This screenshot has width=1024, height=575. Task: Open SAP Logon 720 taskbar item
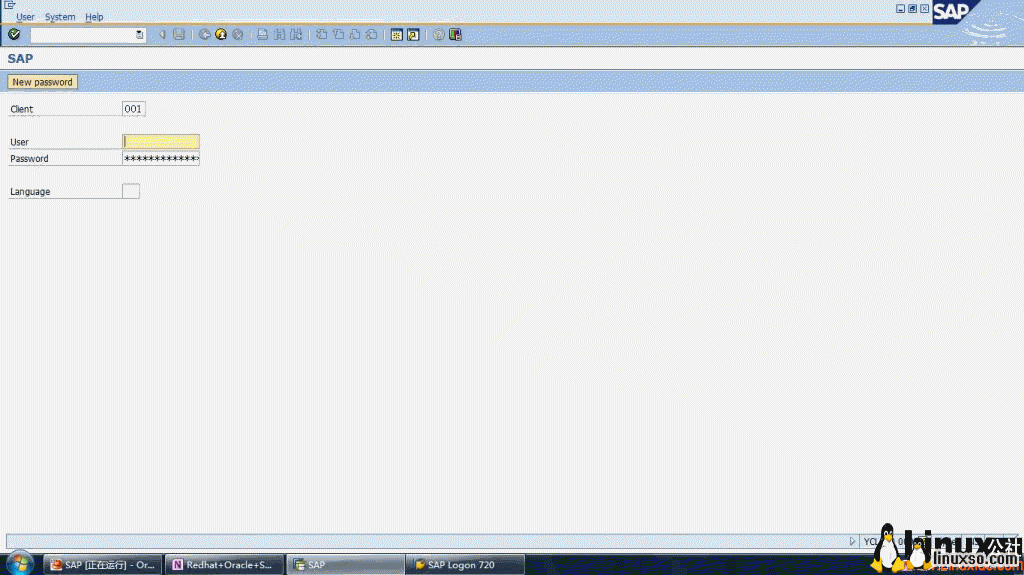click(464, 565)
